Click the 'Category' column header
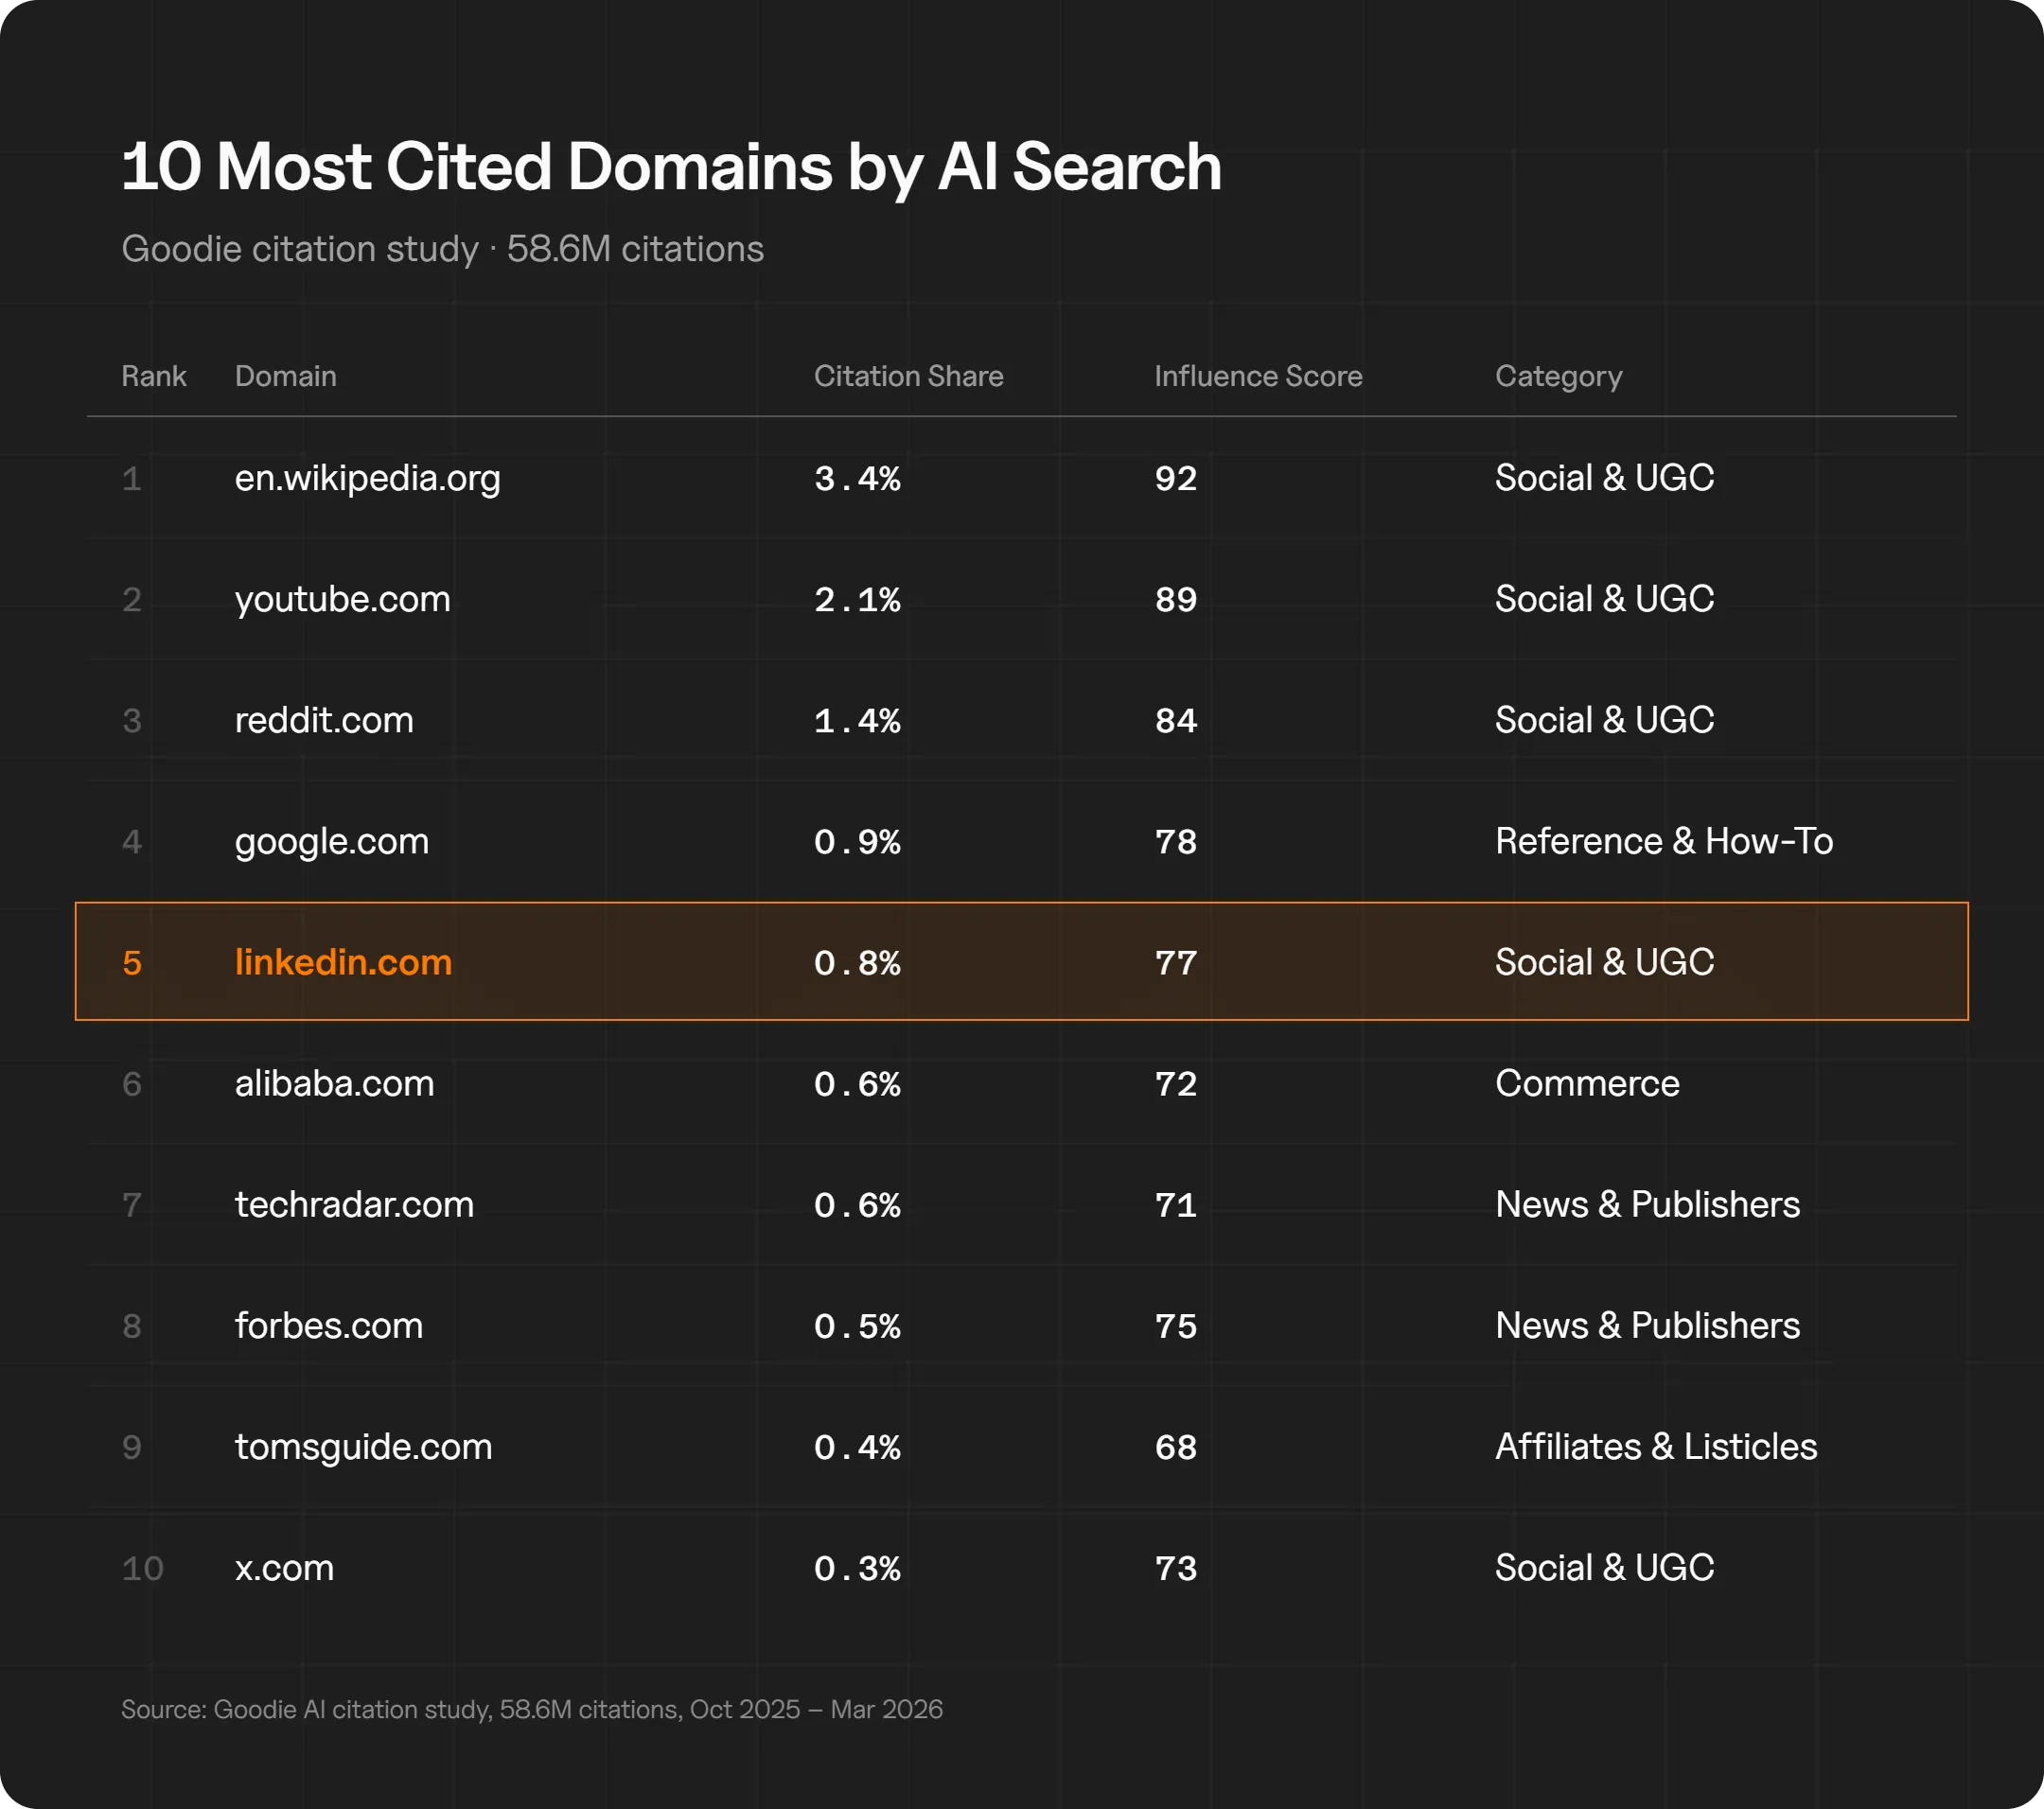The width and height of the screenshot is (2044, 1809). [x=1558, y=377]
